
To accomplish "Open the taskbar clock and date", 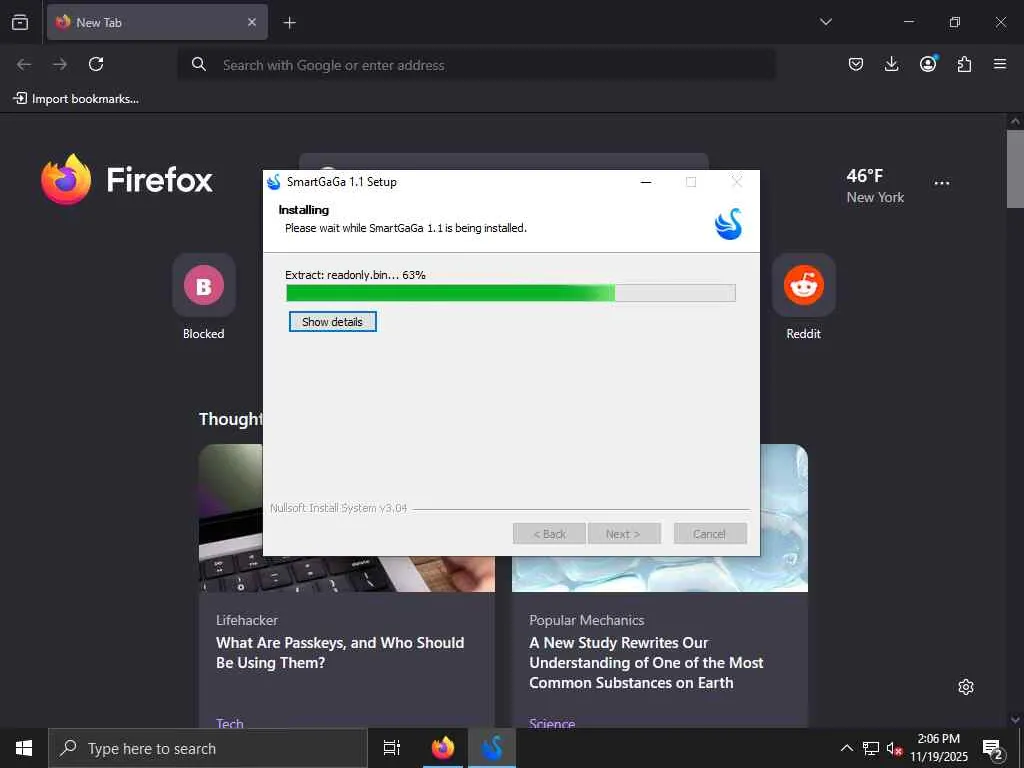I will coord(939,748).
